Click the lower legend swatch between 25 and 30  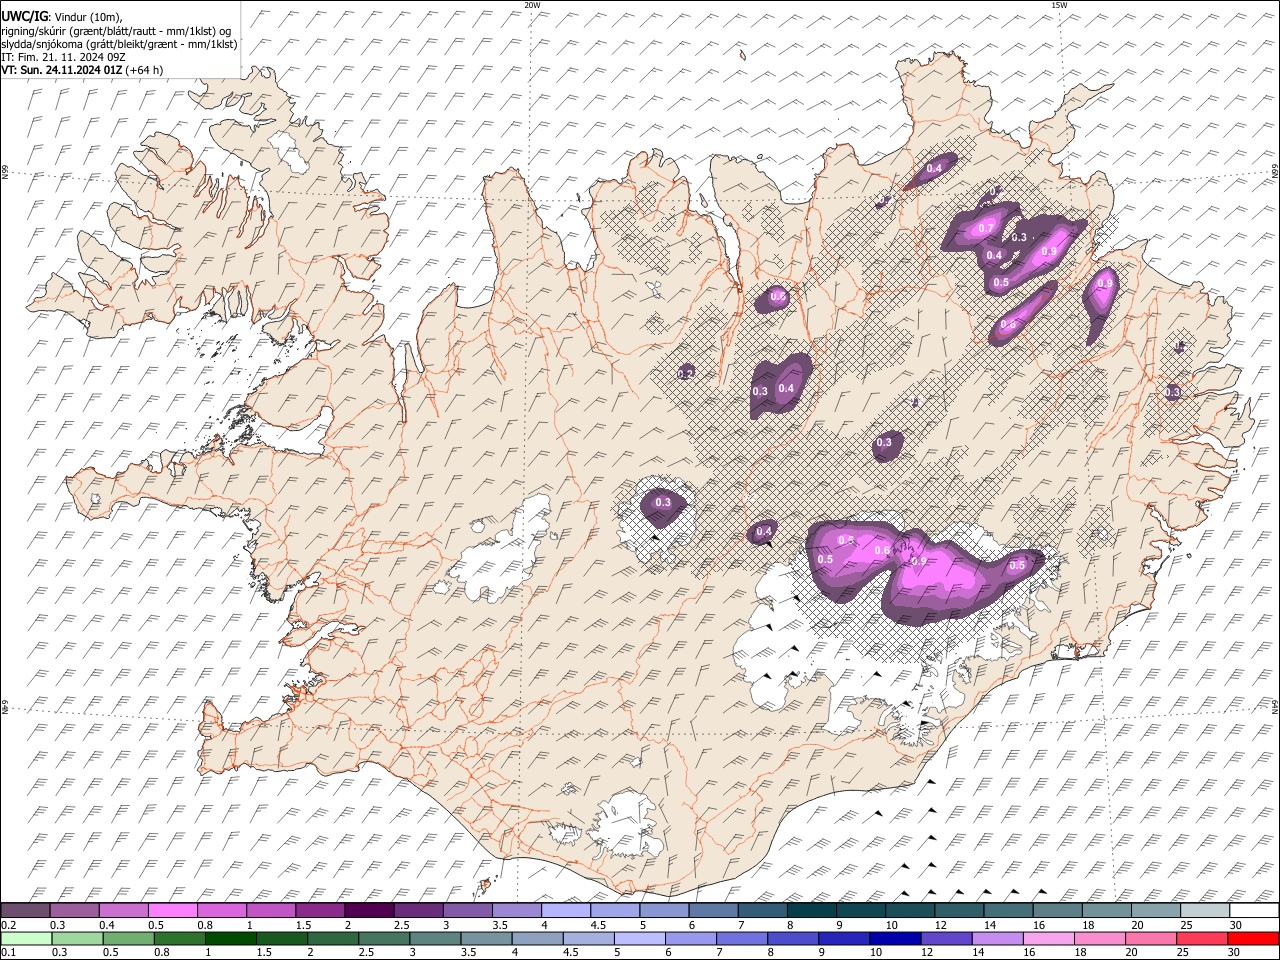click(x=1201, y=938)
